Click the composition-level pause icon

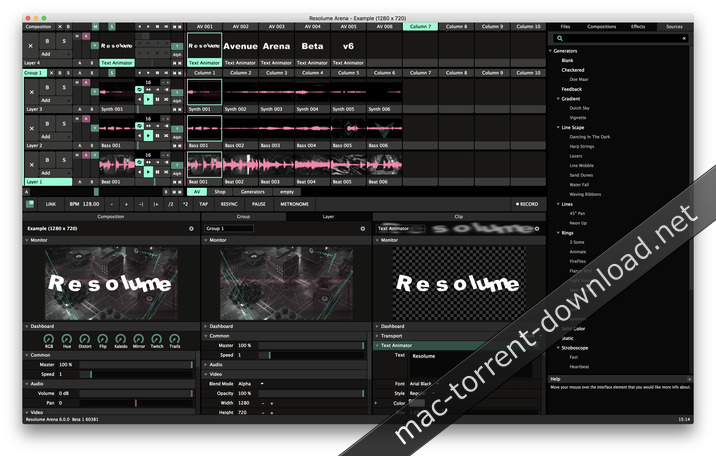click(158, 27)
